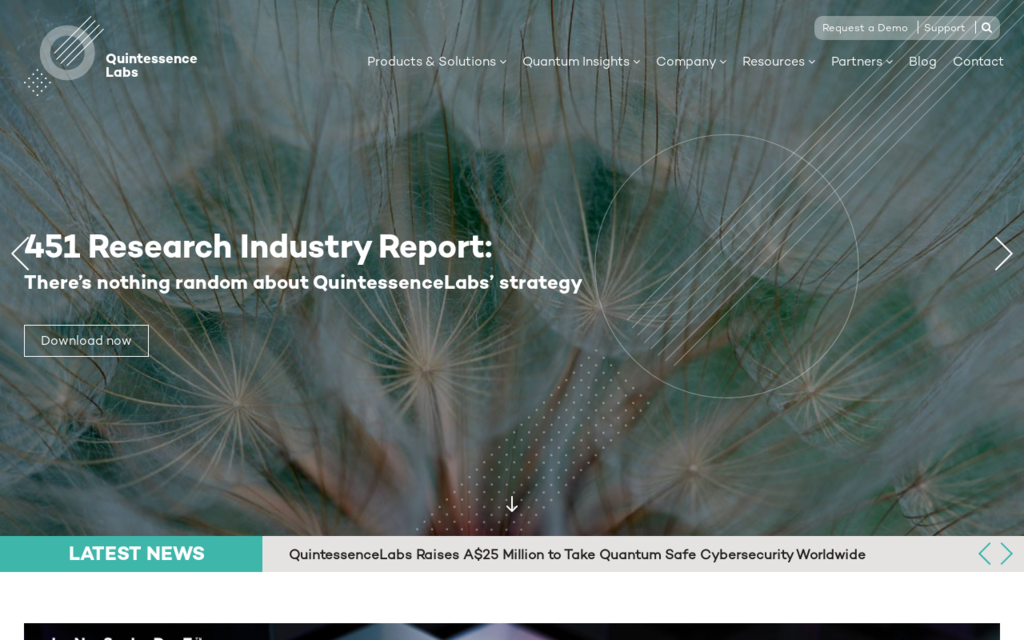Screen dimensions: 1024x640
Task: Open the Company dropdown menu
Action: [x=690, y=62]
